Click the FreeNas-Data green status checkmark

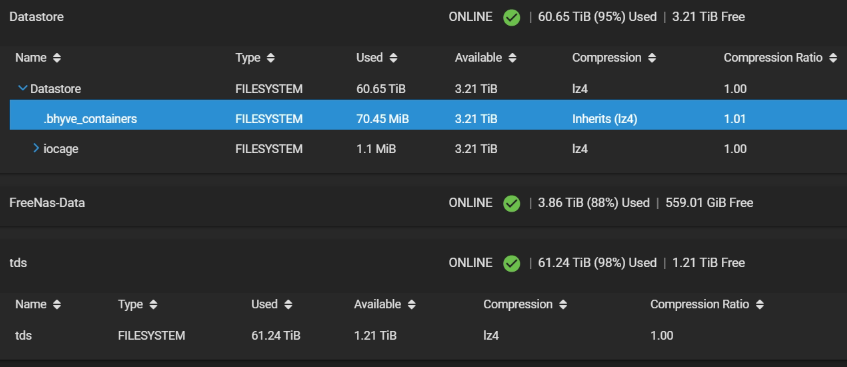pos(512,204)
